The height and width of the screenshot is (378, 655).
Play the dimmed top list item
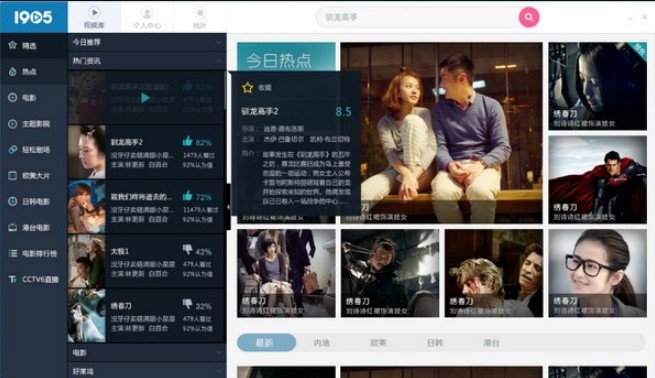coord(145,98)
